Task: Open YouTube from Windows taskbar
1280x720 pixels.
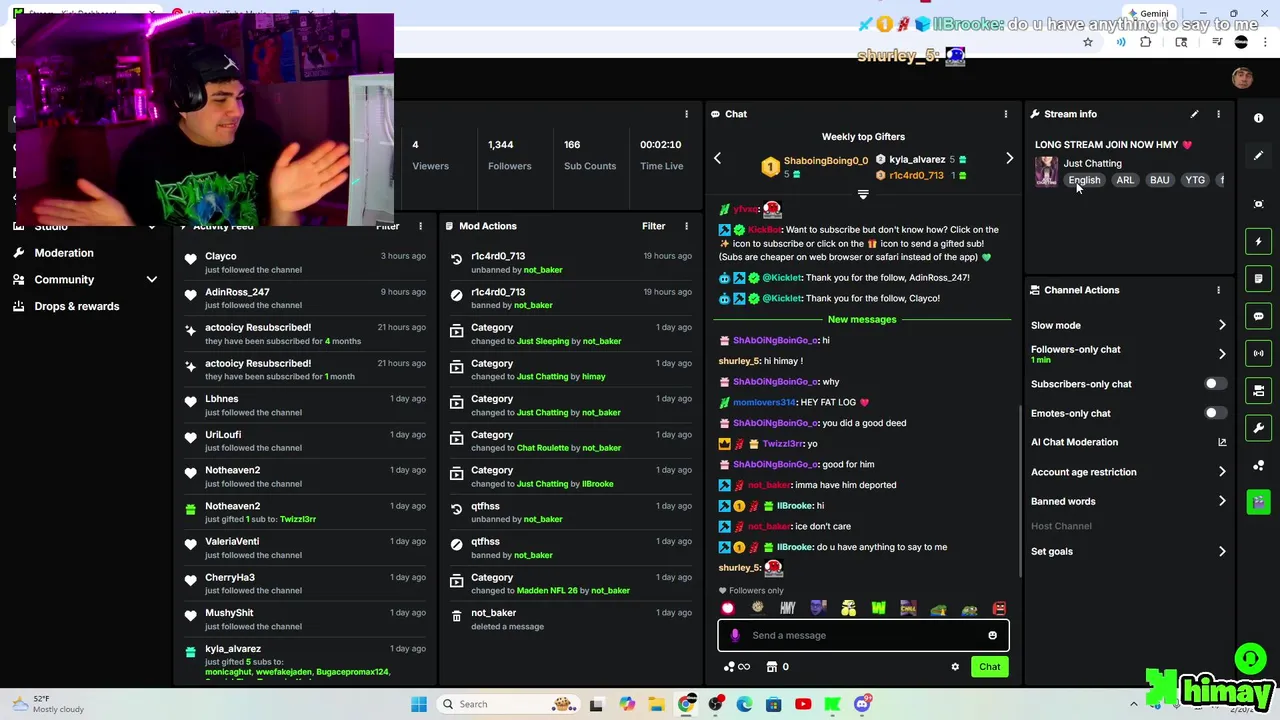Action: 802,704
